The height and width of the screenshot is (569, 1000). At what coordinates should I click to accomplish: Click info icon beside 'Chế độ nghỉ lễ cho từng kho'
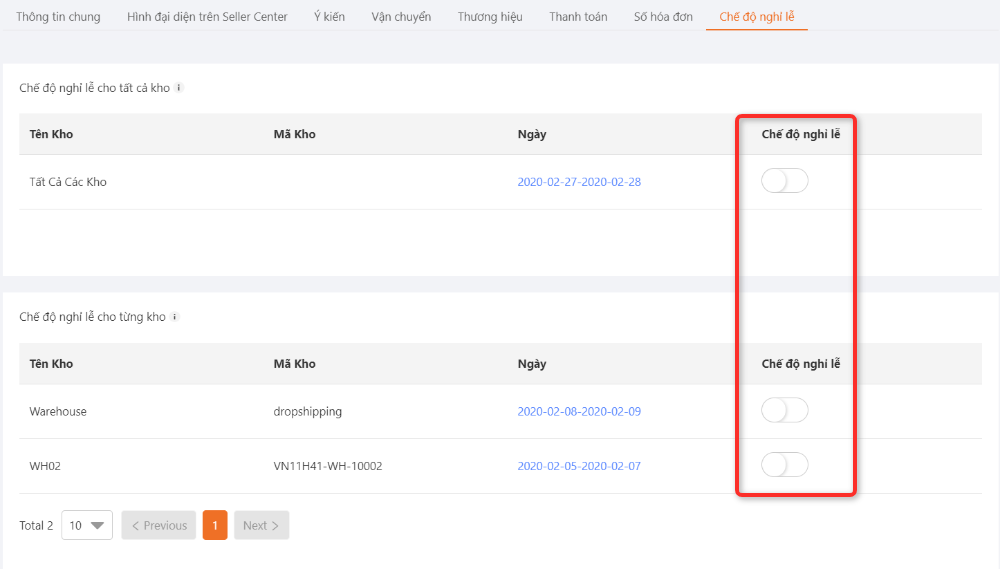pyautogui.click(x=175, y=317)
